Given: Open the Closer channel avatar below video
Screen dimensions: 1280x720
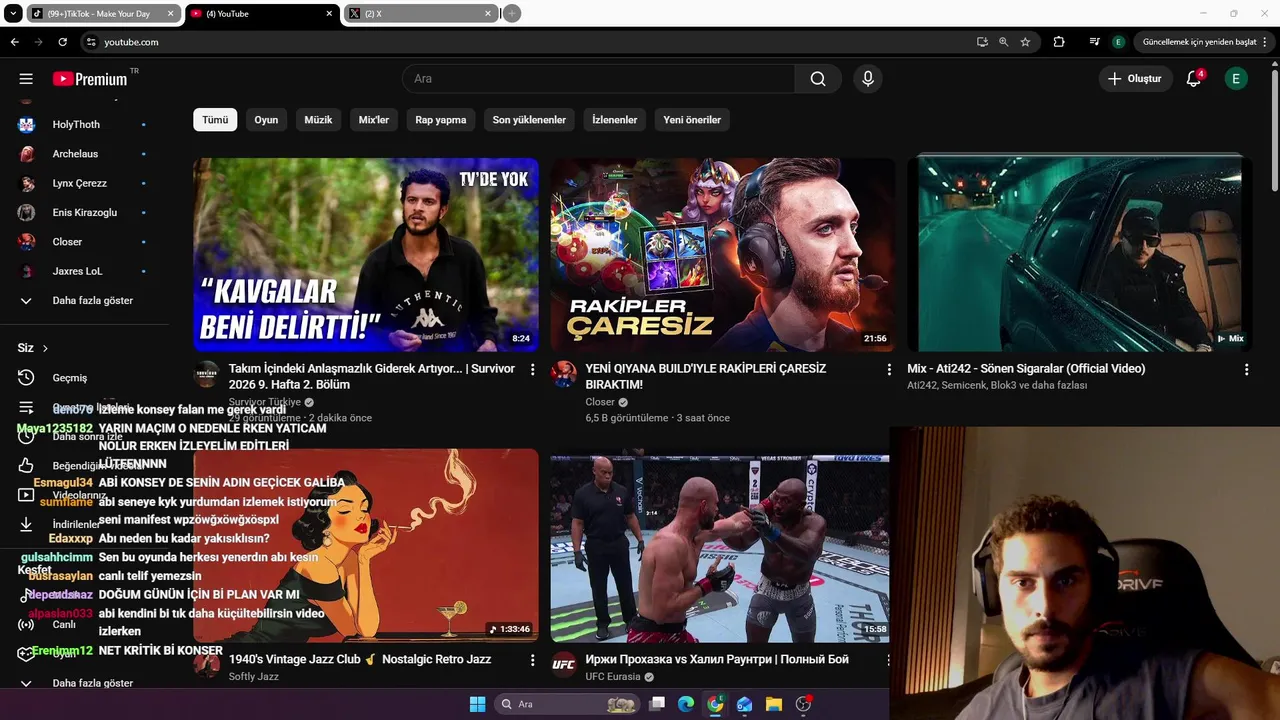Looking at the screenshot, I should 564,375.
